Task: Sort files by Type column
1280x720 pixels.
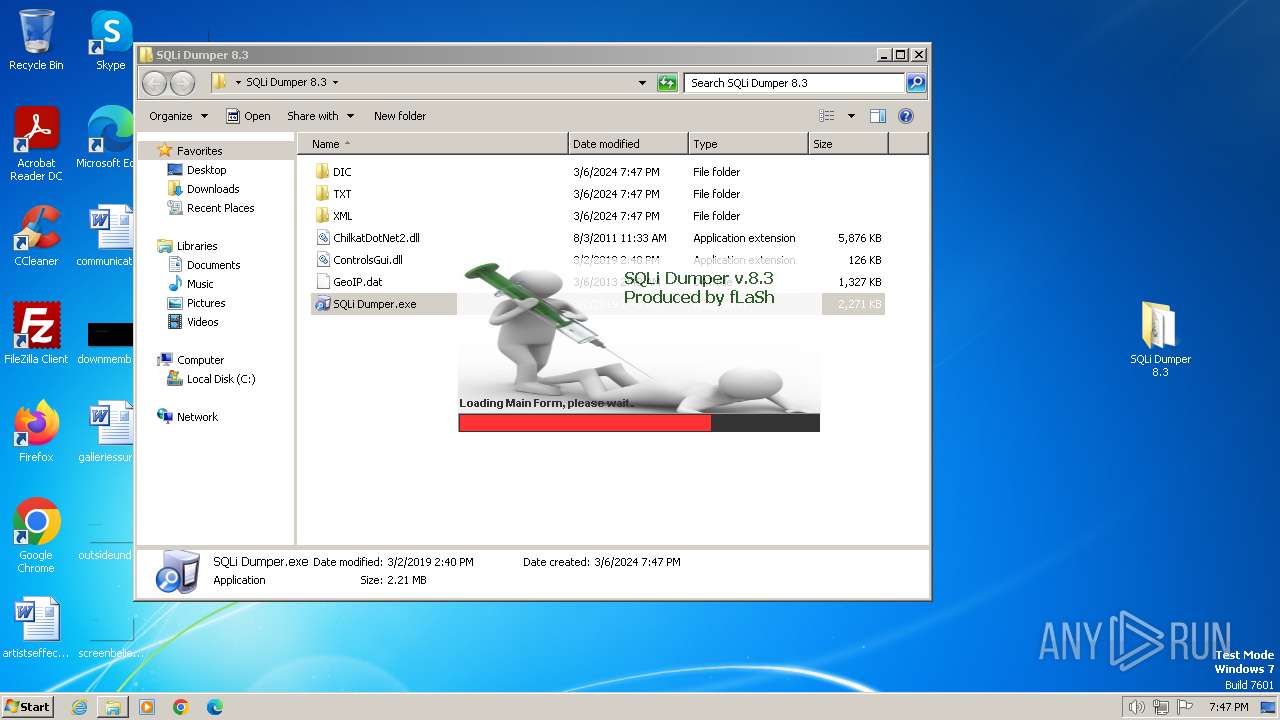Action: (748, 144)
